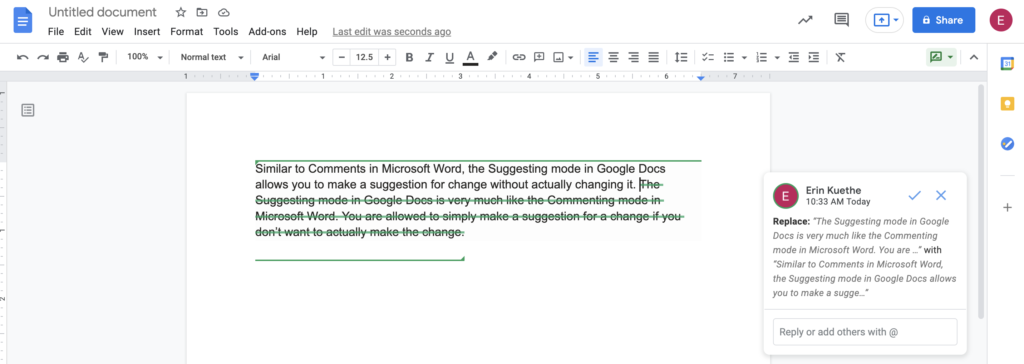
Task: Open the zoom level dropdown
Action: tap(144, 58)
